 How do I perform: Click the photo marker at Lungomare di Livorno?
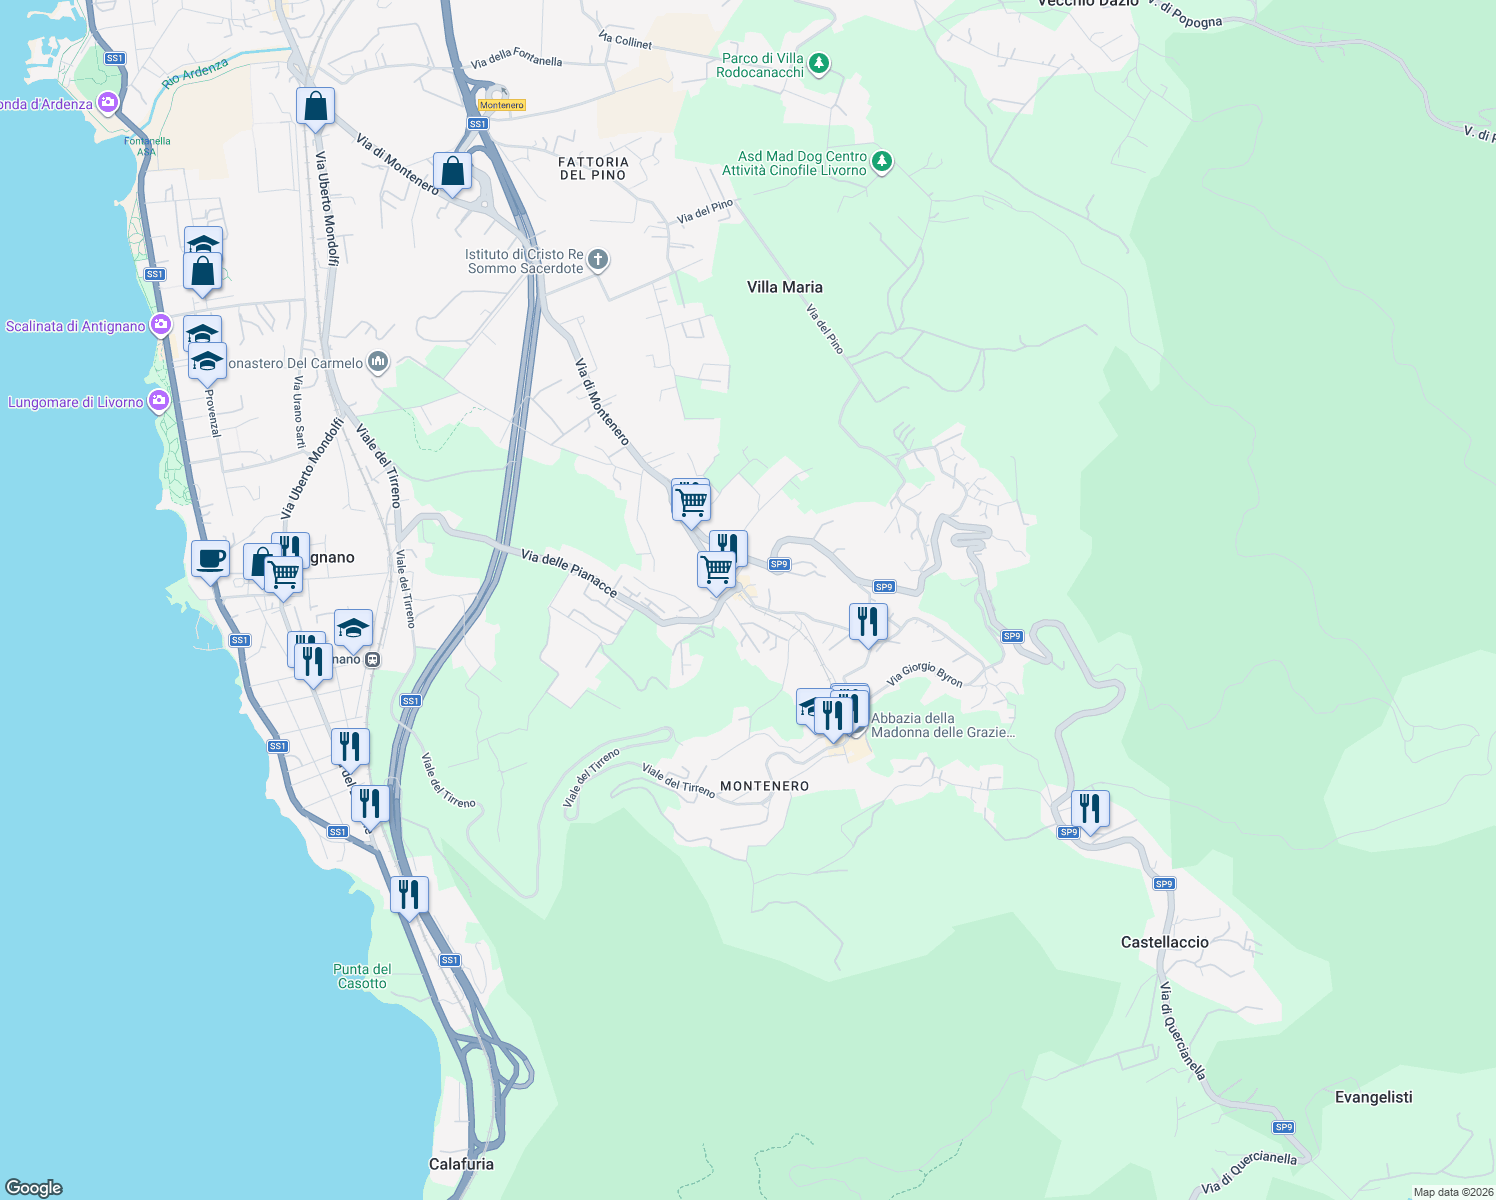click(x=157, y=400)
